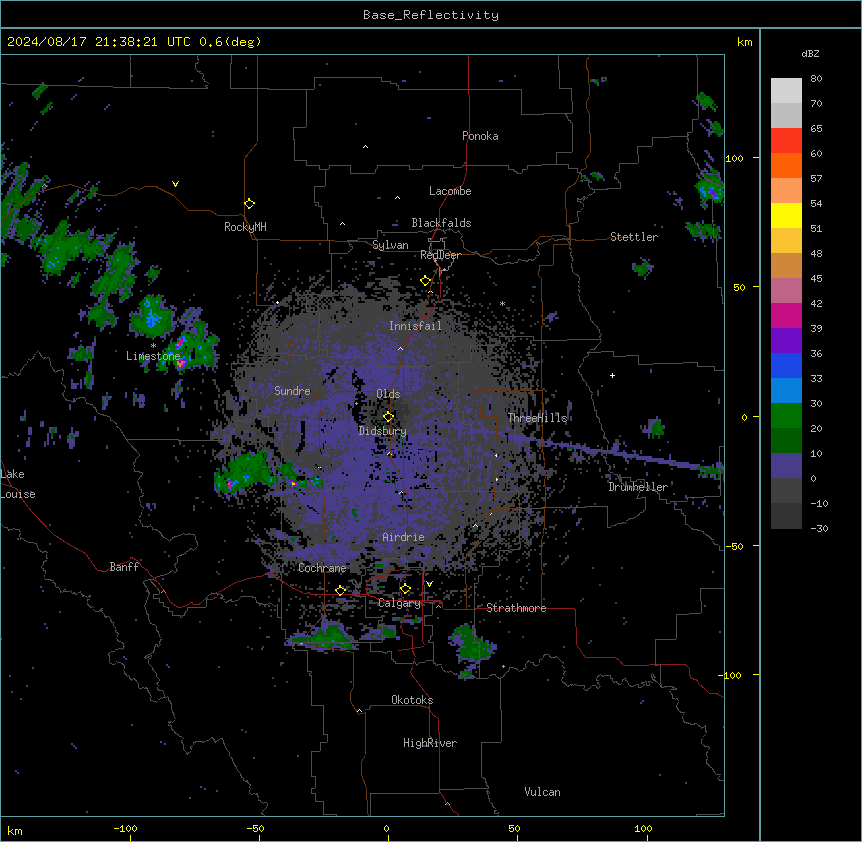Screen dimensions: 862x842
Task: Click the dBZ legend heading
Action: coord(810,53)
